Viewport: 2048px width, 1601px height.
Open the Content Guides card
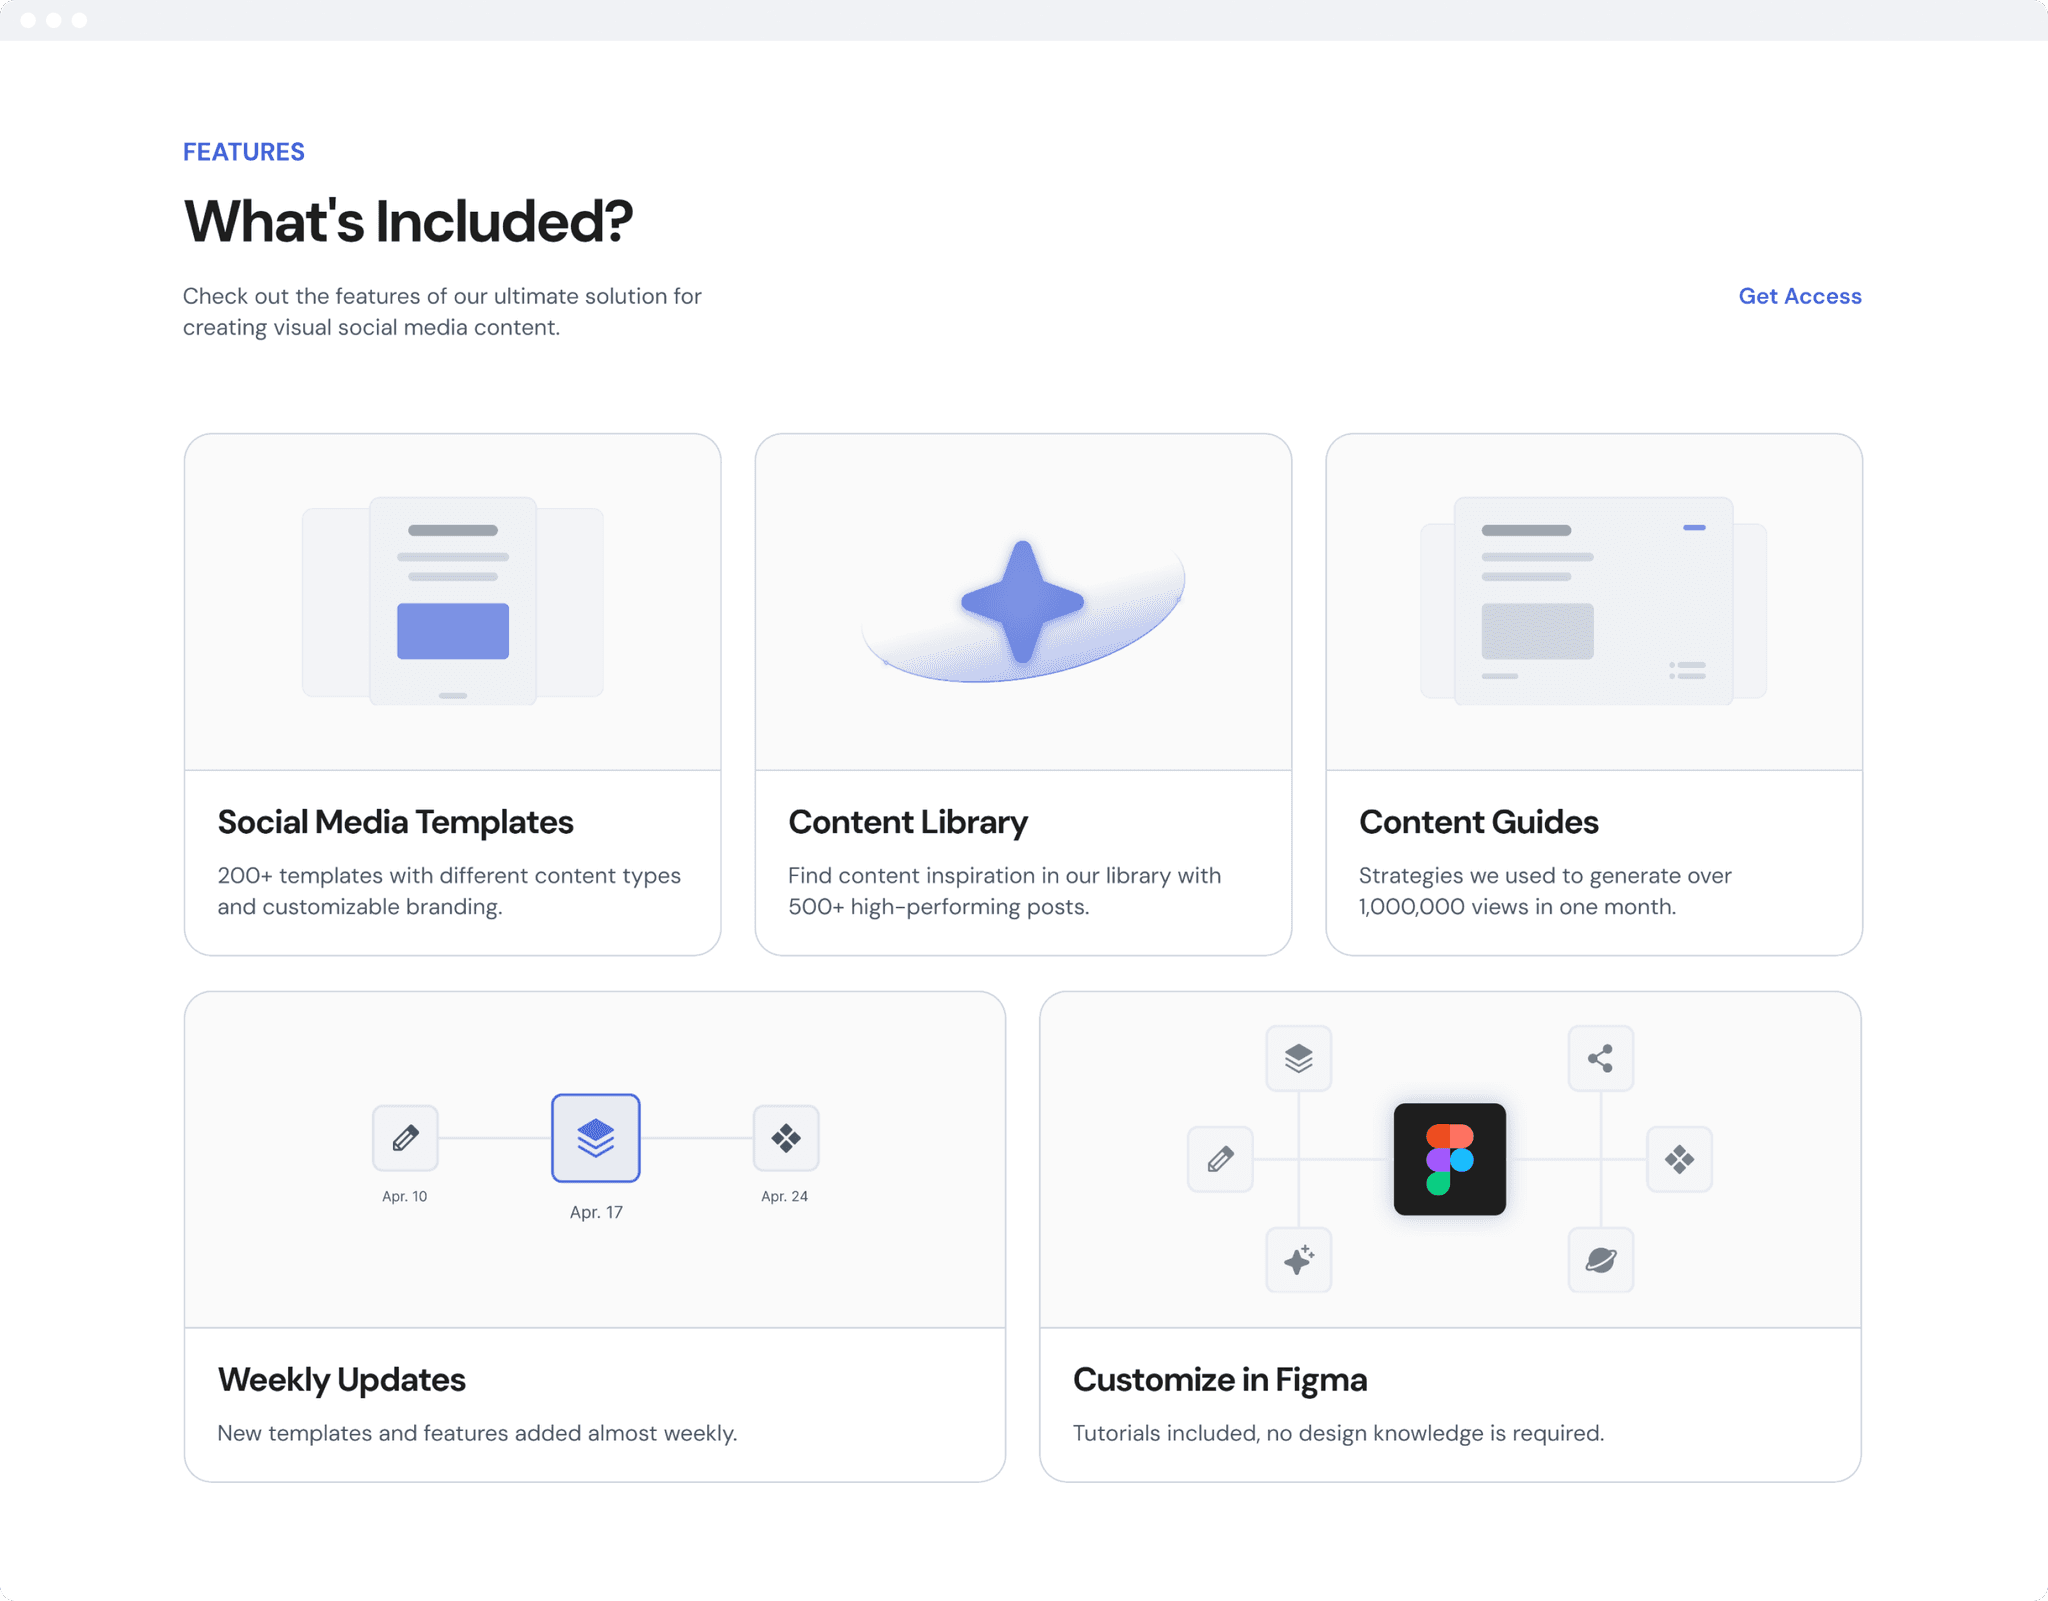click(1593, 694)
